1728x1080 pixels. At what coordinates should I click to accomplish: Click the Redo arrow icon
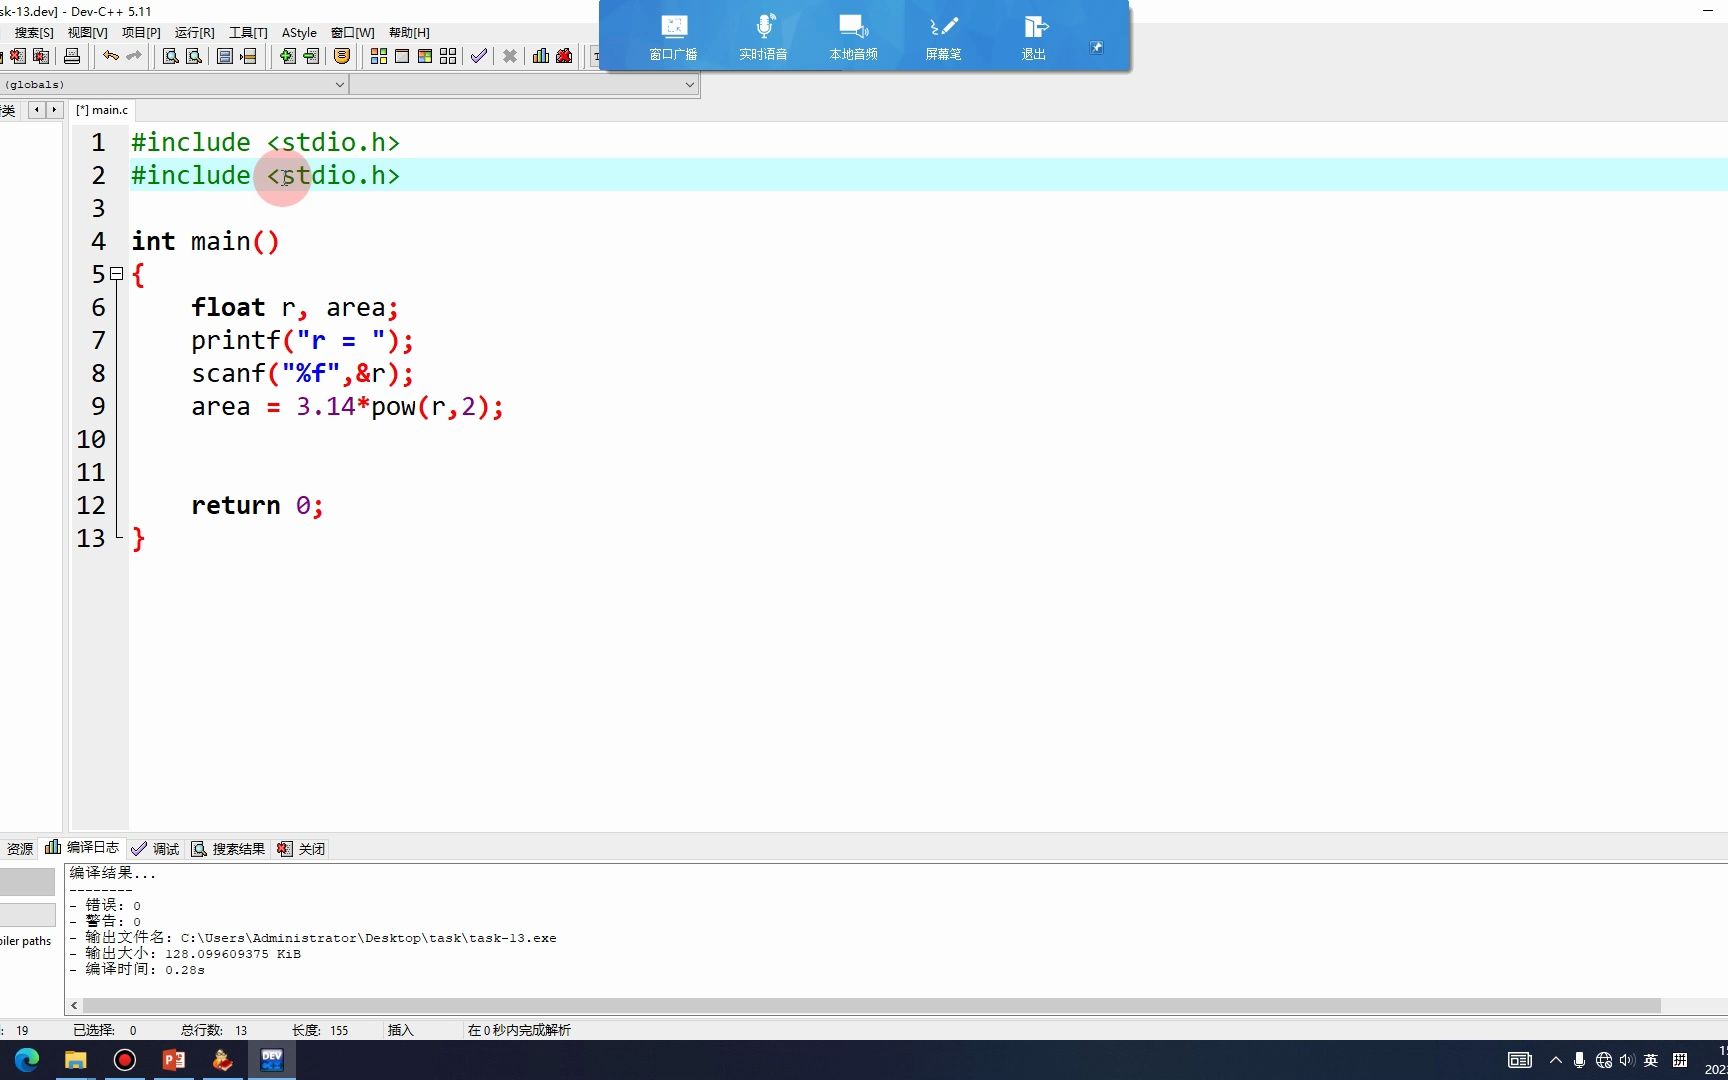(134, 56)
